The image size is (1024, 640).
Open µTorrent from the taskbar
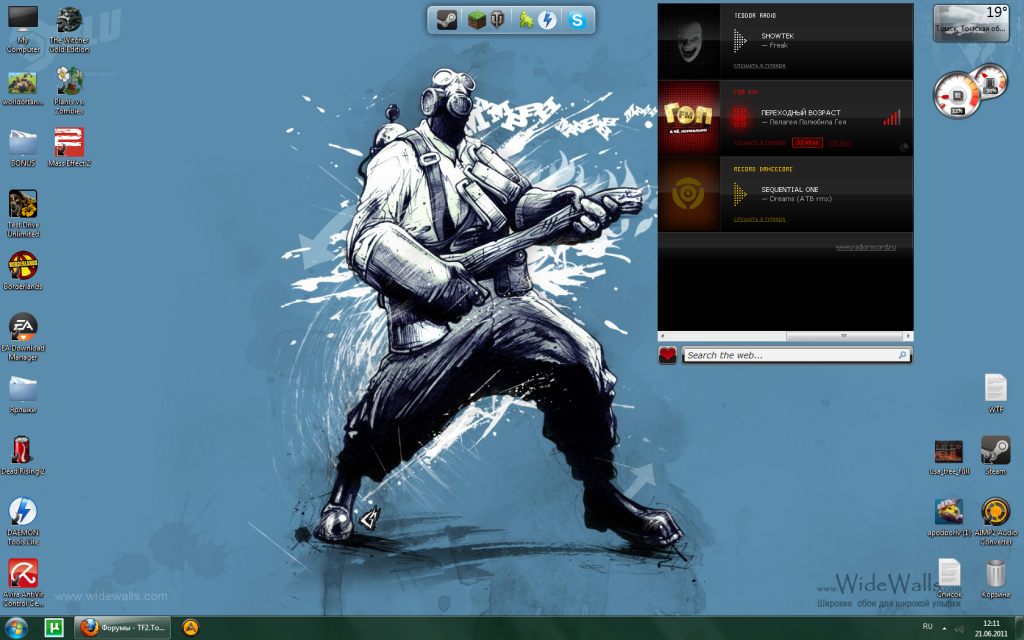54,628
